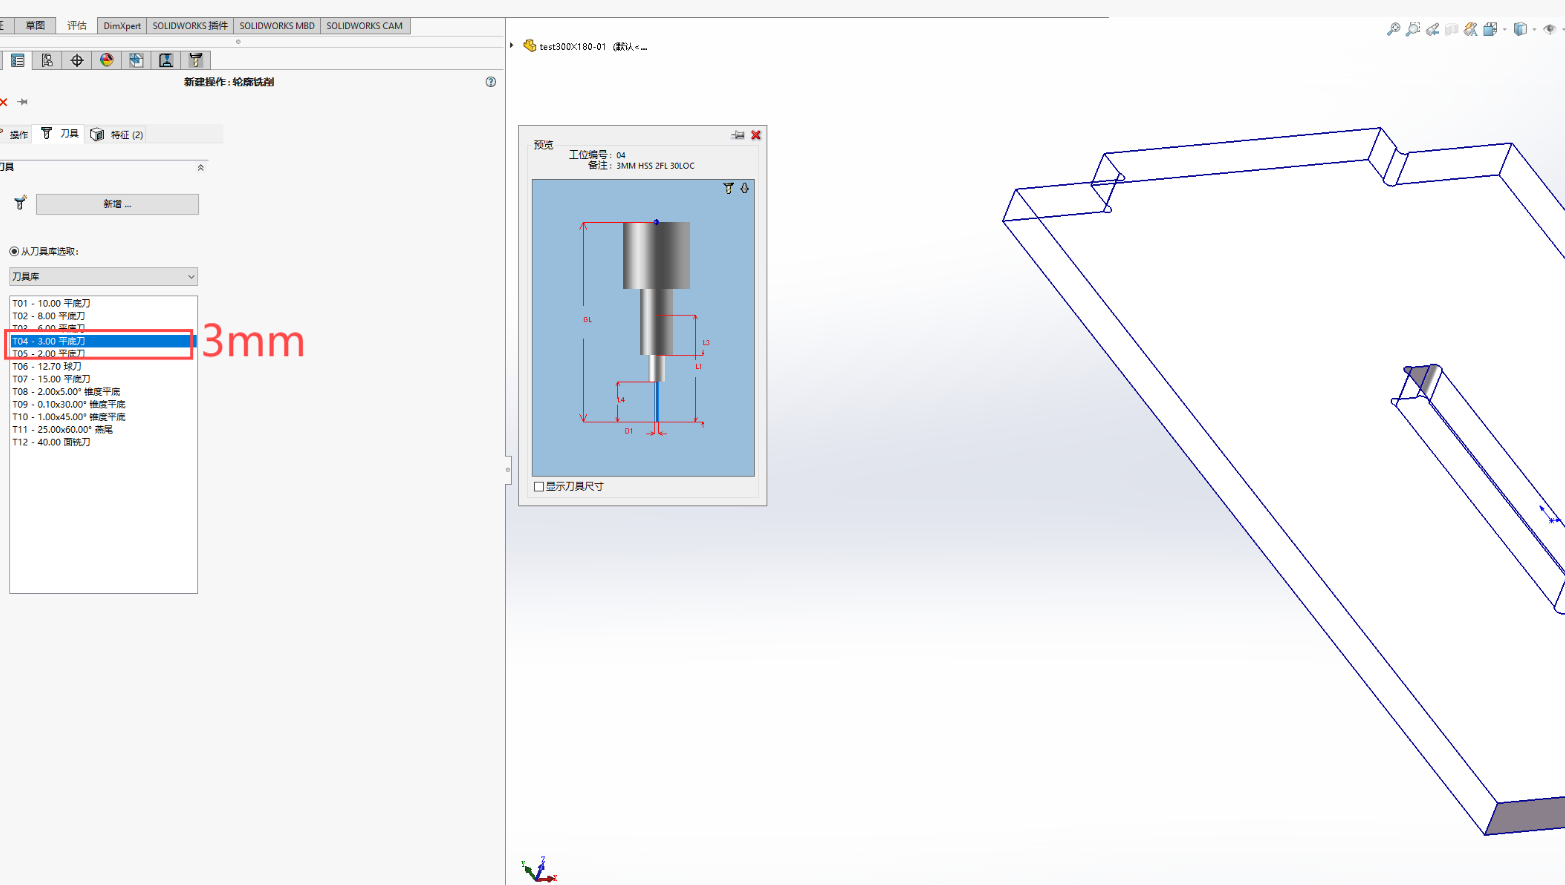This screenshot has width=1565, height=885.
Task: Select tool T08 - 2.00x5.00° 锥度平底
Action: pyautogui.click(x=102, y=392)
